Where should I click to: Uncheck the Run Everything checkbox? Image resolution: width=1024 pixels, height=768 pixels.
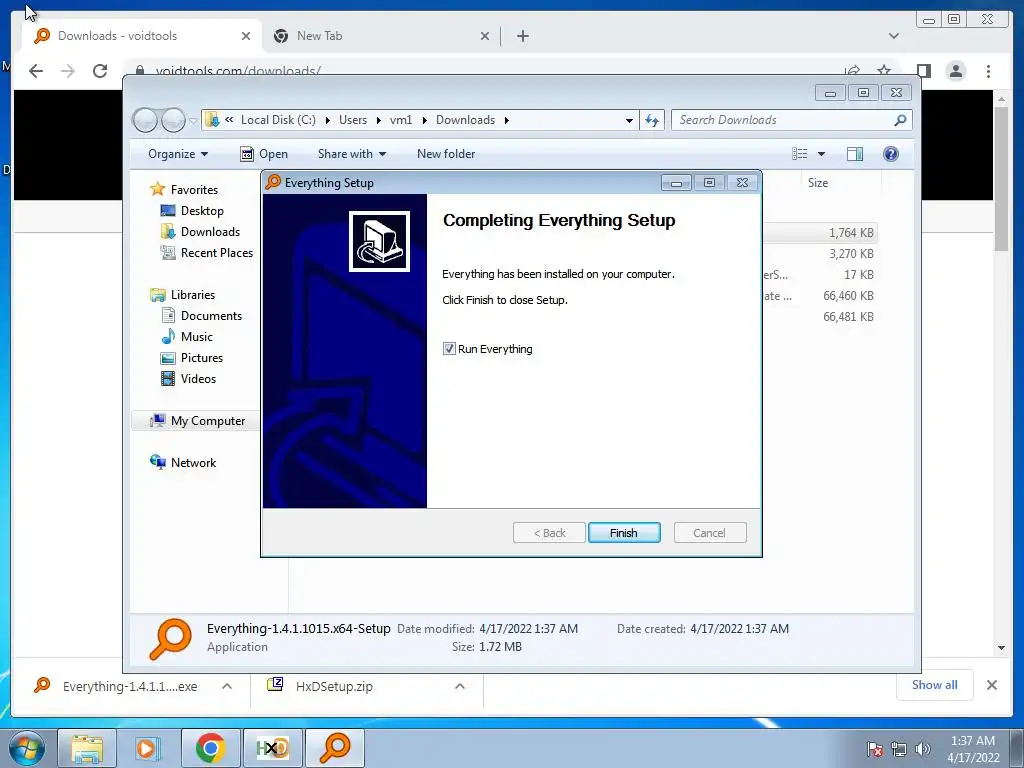coord(449,349)
